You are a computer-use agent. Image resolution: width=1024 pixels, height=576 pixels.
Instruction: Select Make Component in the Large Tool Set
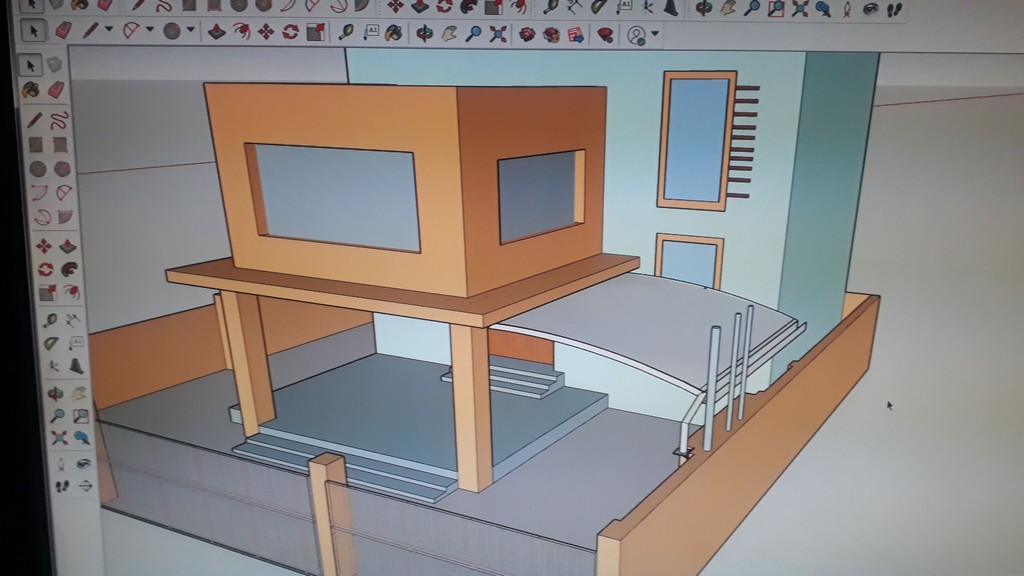55,65
